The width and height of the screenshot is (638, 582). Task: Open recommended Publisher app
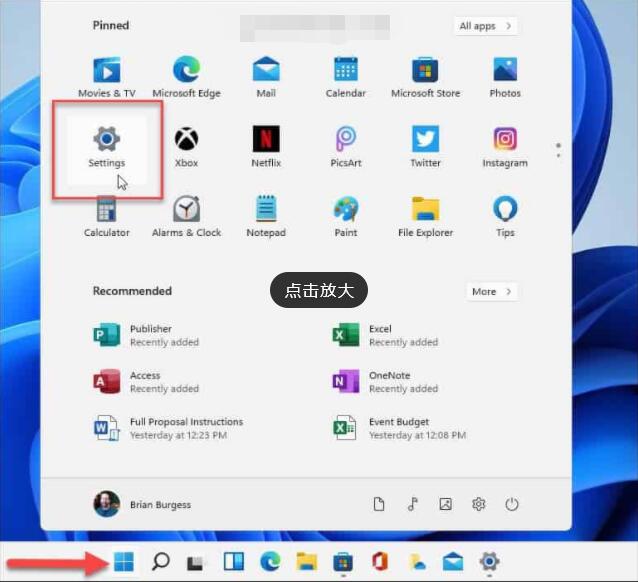[x=146, y=335]
